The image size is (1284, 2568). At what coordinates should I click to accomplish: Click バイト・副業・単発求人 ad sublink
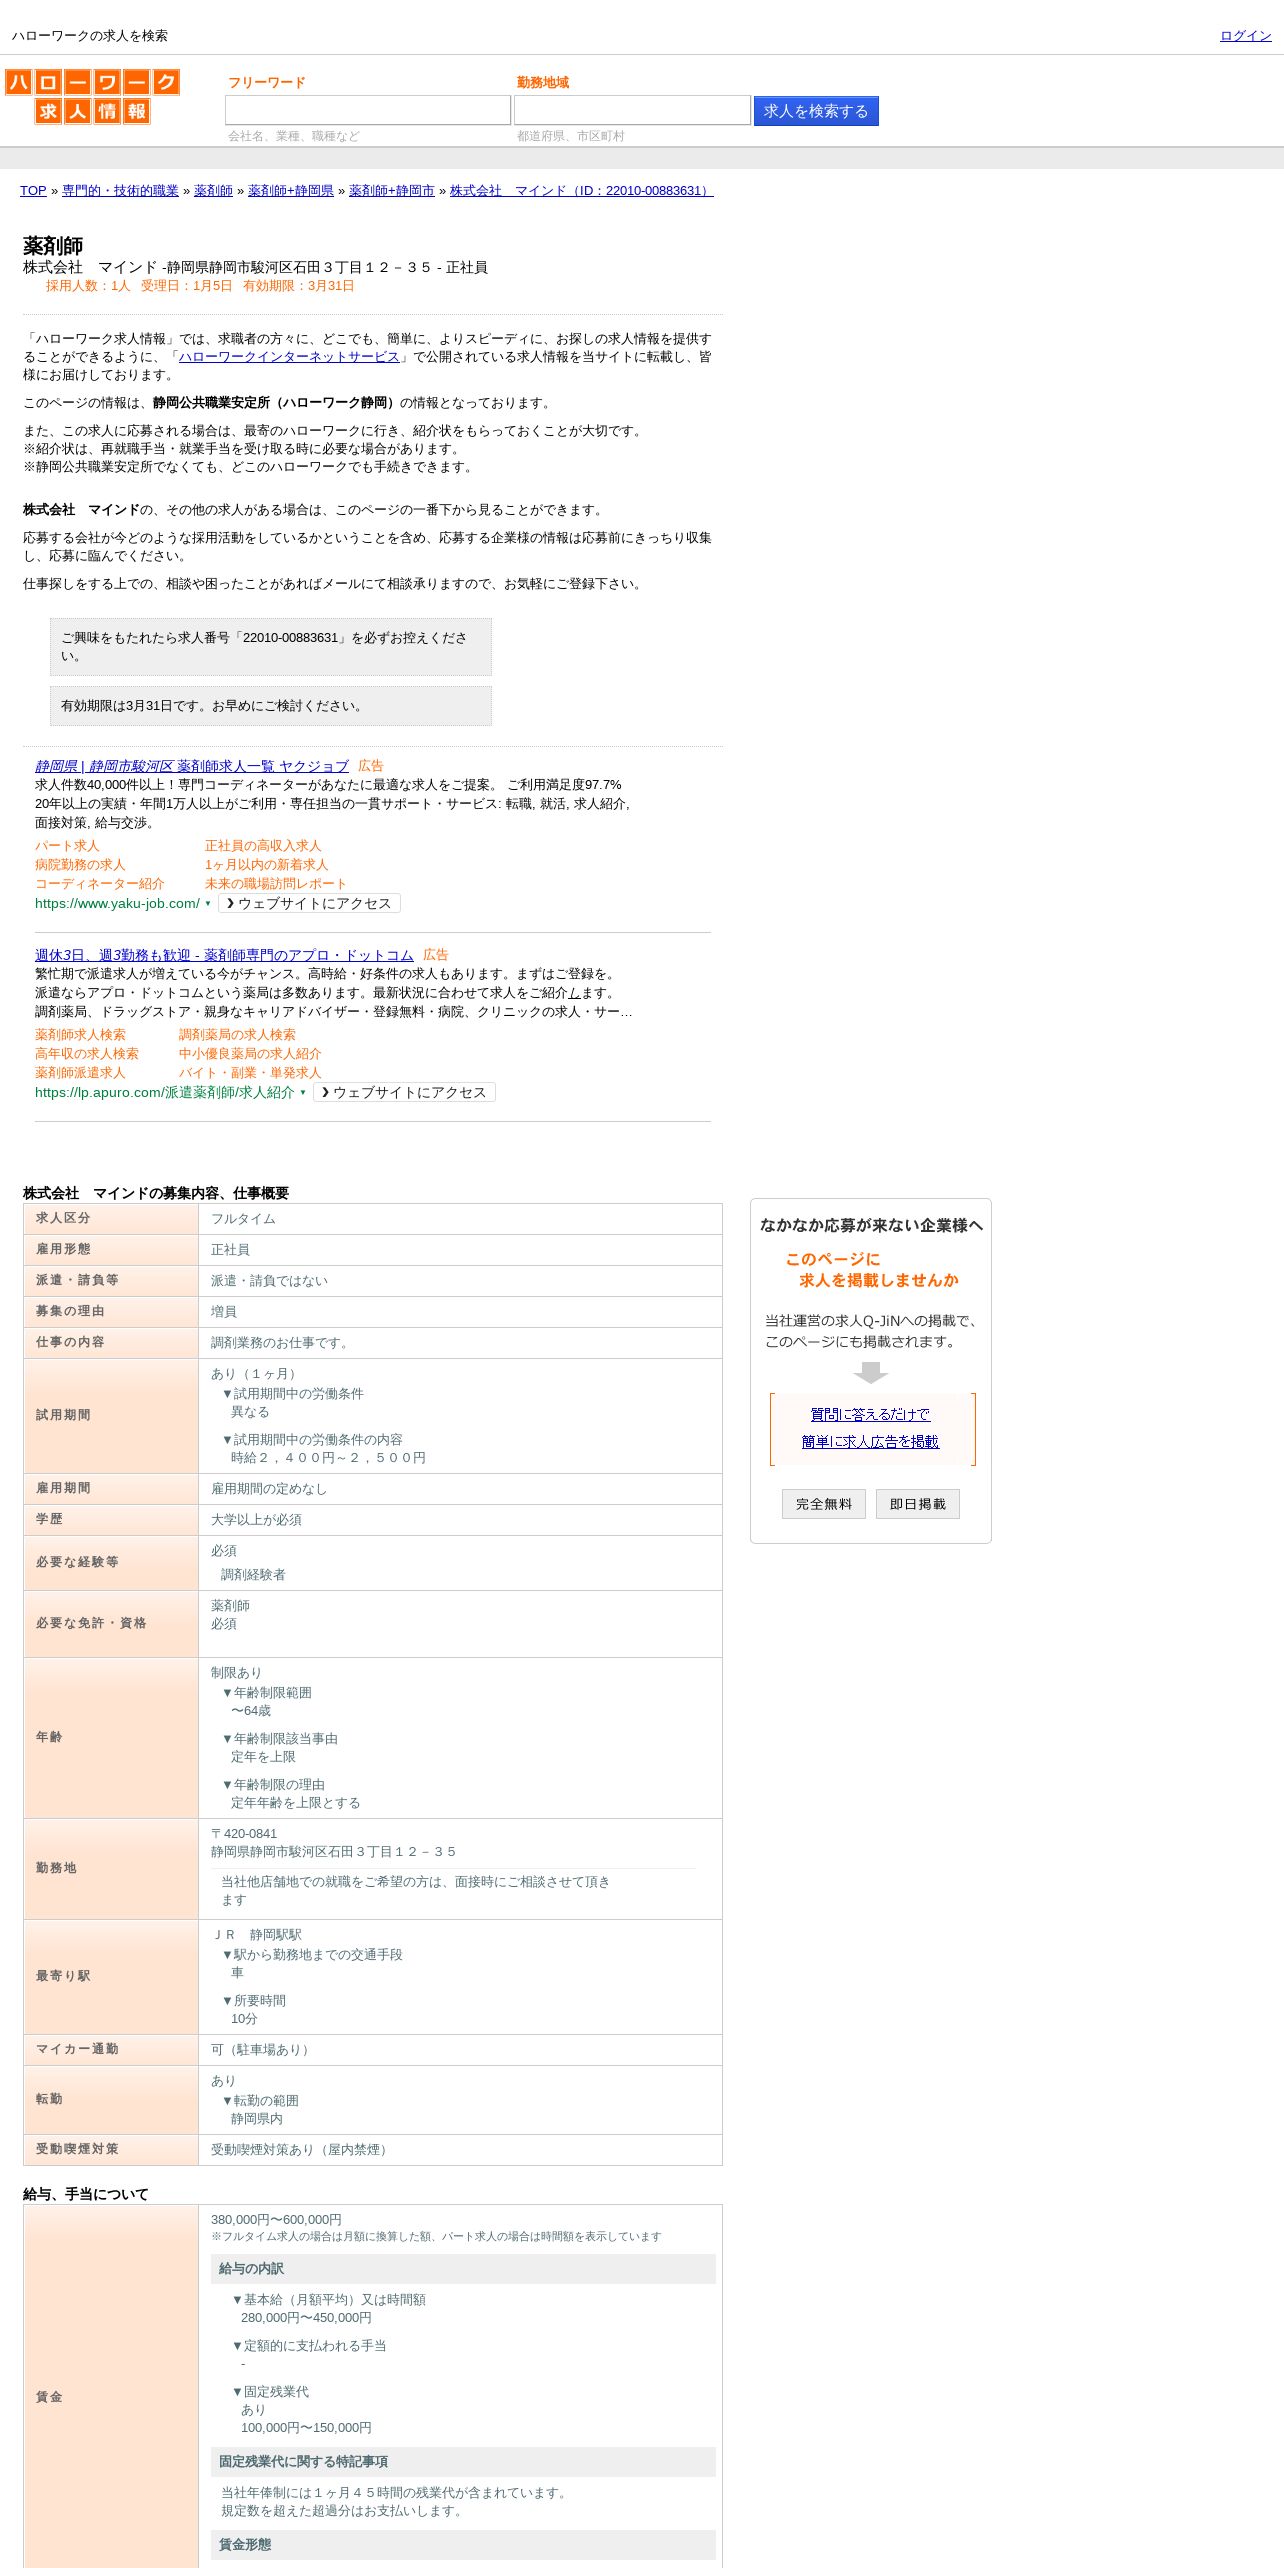click(x=250, y=1073)
